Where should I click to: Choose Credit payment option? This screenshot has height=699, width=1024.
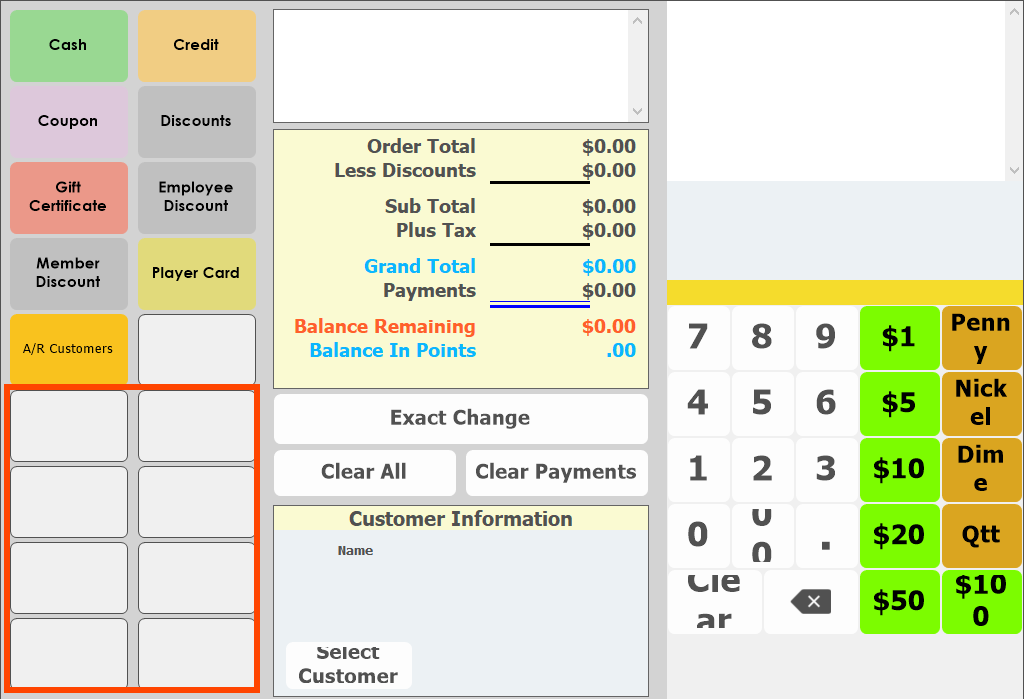(x=196, y=45)
